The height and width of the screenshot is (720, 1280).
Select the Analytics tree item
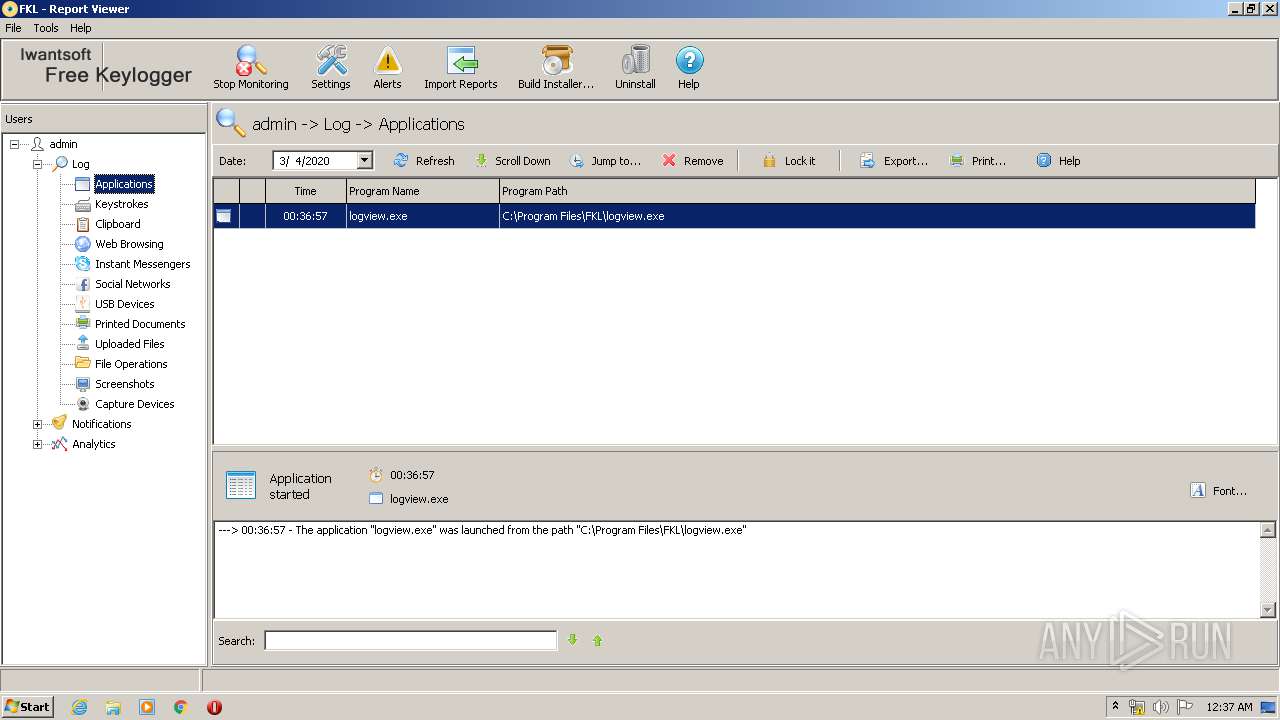click(94, 444)
